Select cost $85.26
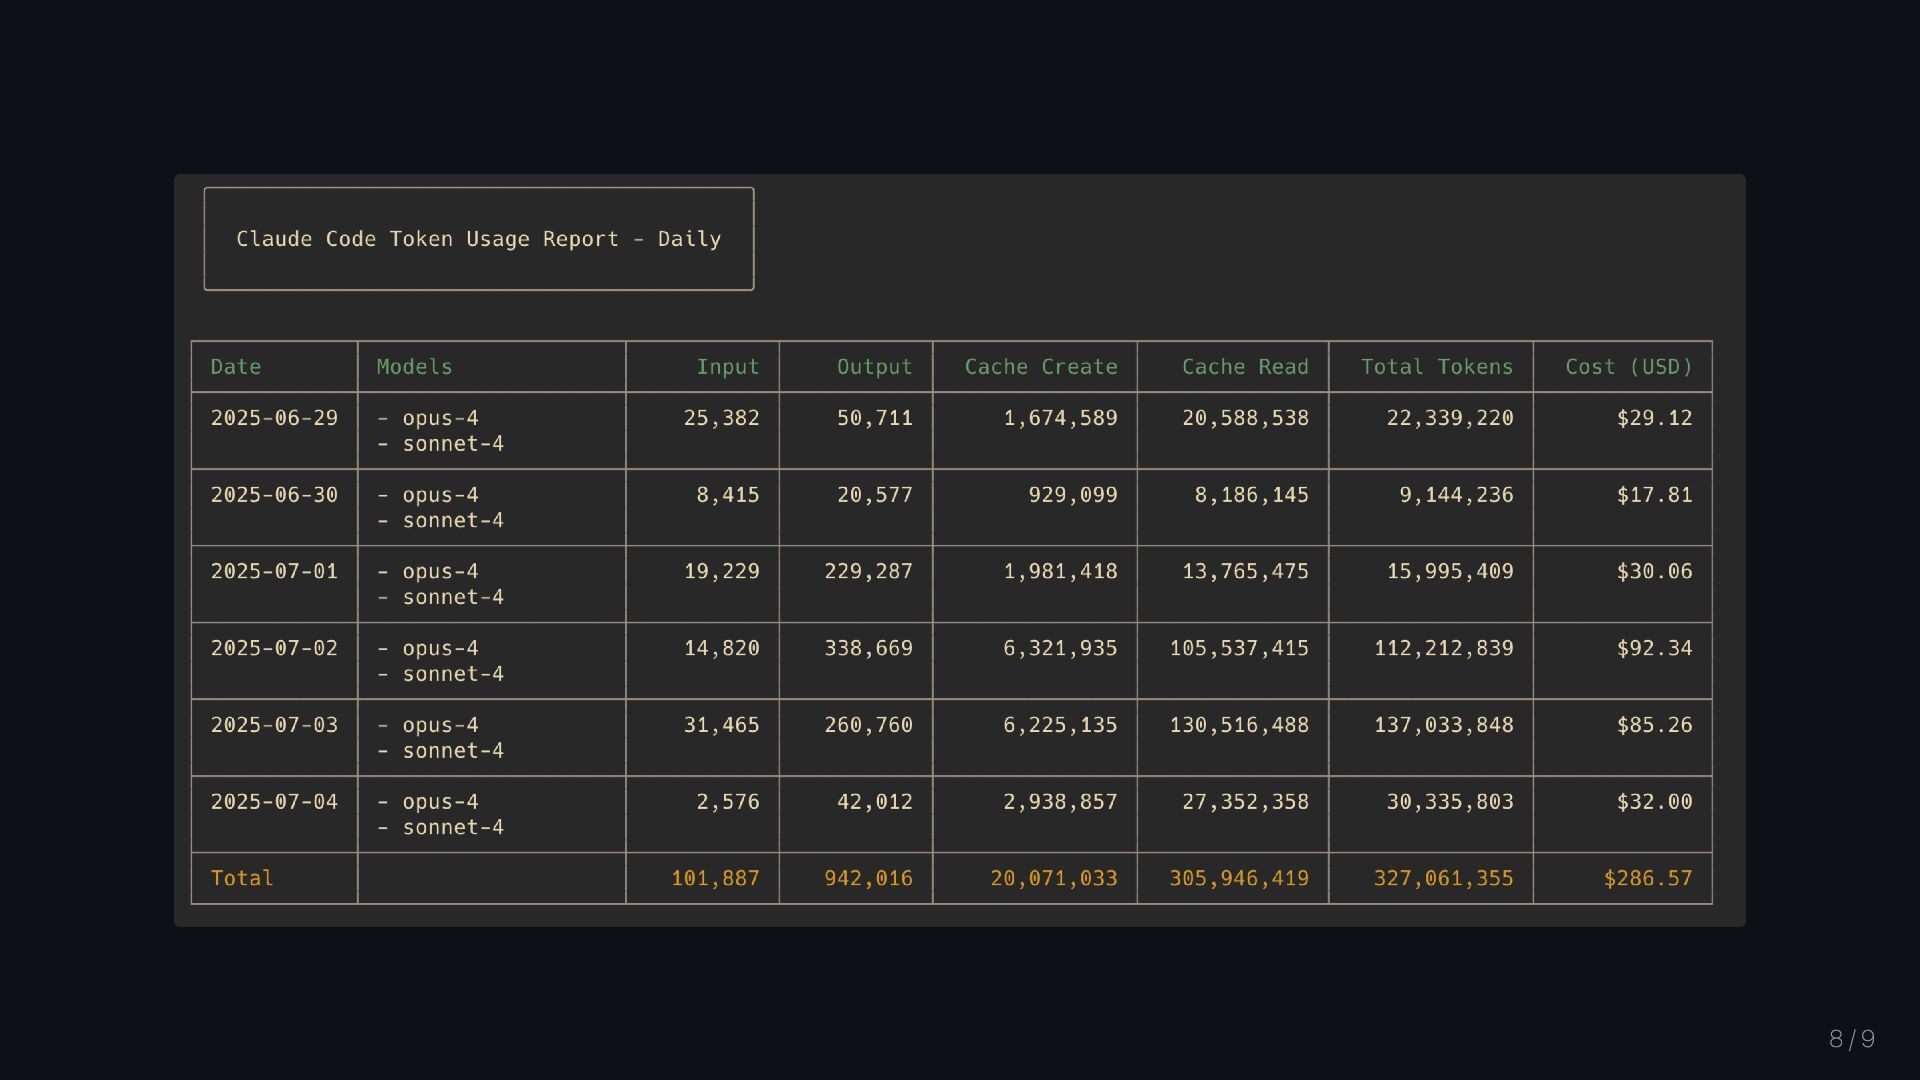 [x=1655, y=725]
